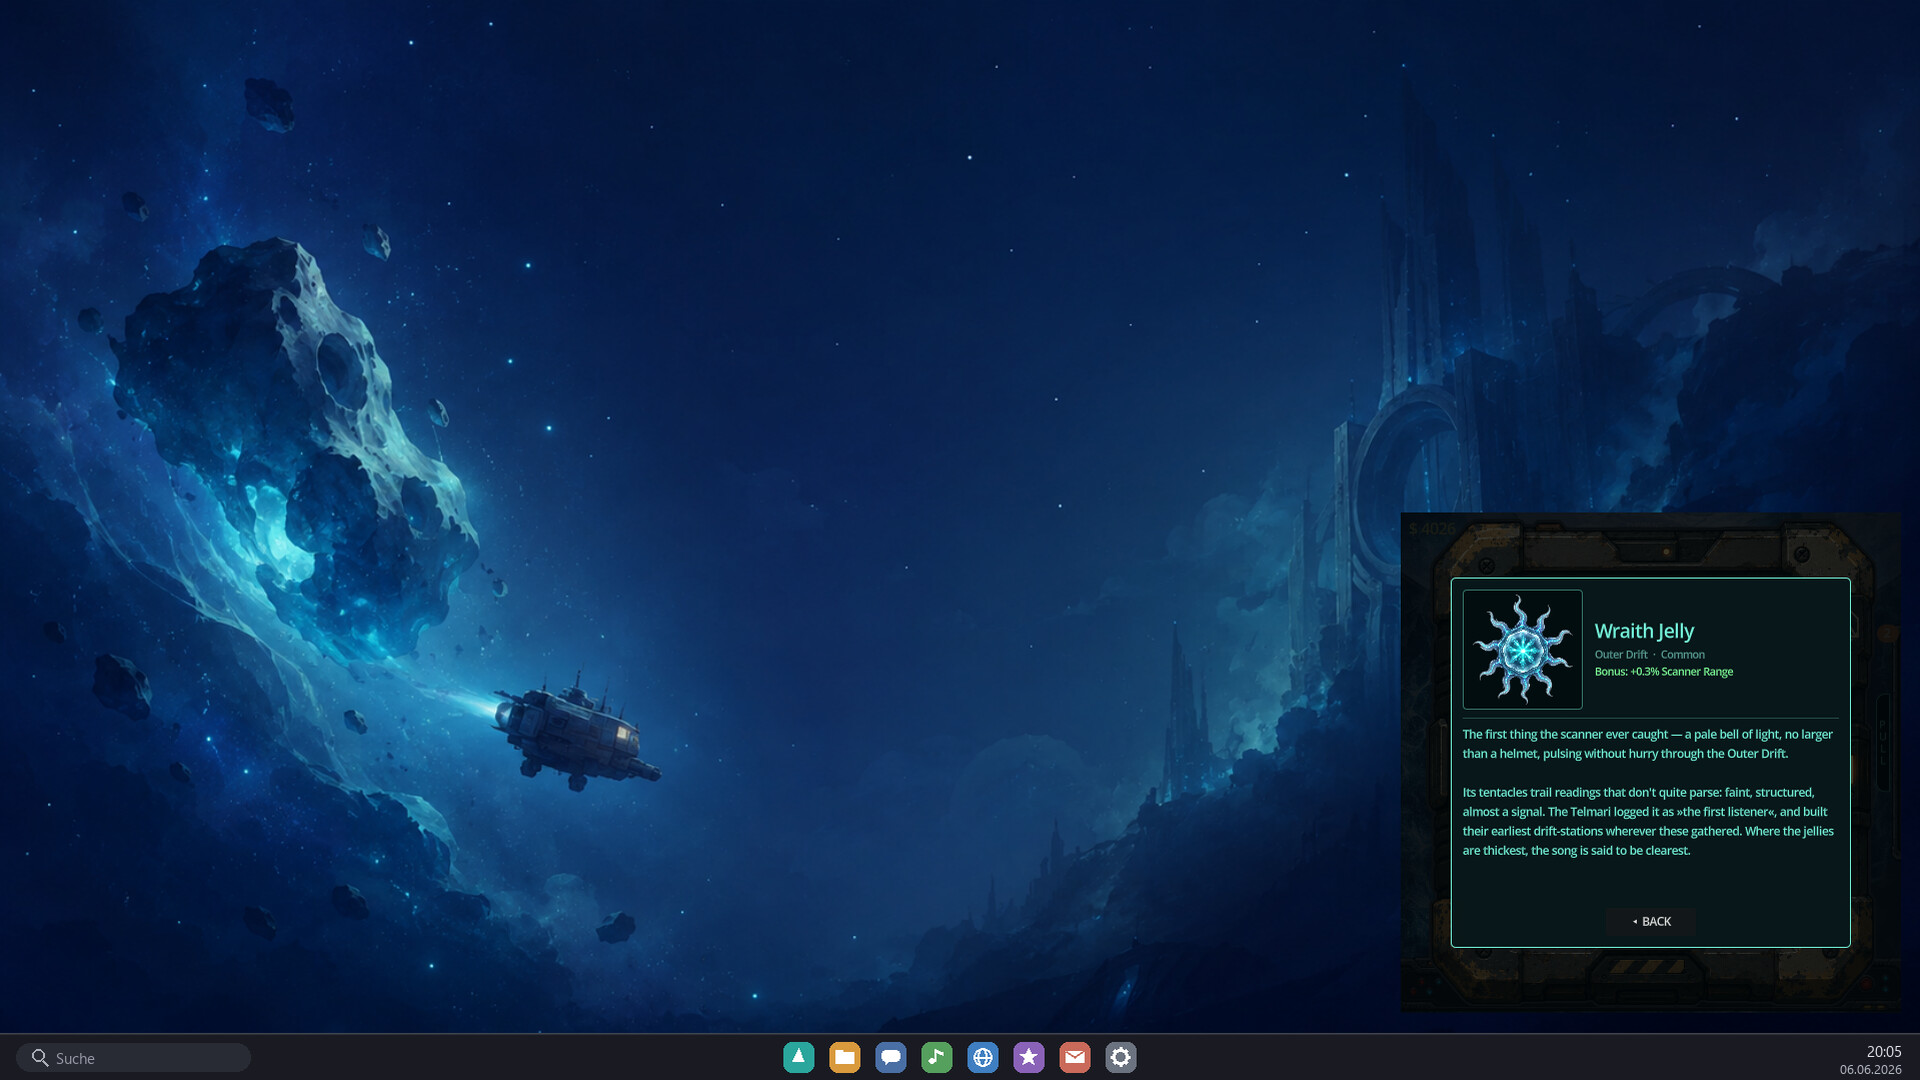The image size is (1920, 1080).
Task: Click the clock showing 20:05
Action: coord(1884,1051)
